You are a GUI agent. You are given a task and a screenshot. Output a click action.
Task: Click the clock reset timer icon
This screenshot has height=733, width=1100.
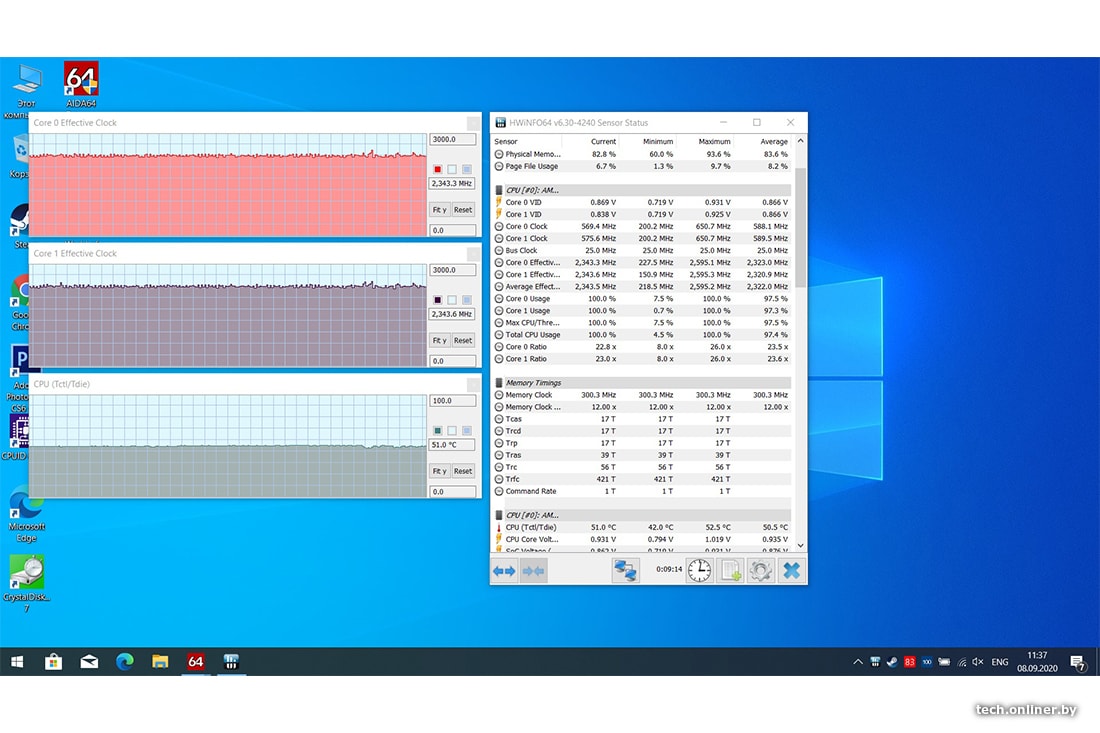pyautogui.click(x=699, y=571)
